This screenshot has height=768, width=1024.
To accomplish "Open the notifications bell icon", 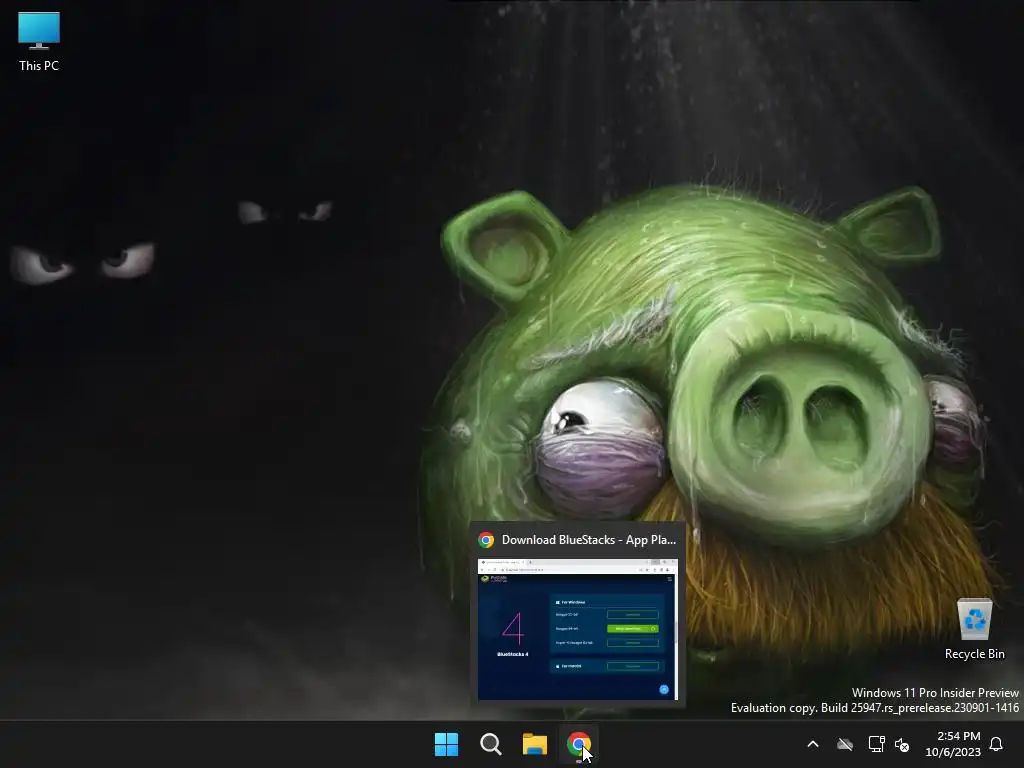I will pyautogui.click(x=996, y=744).
